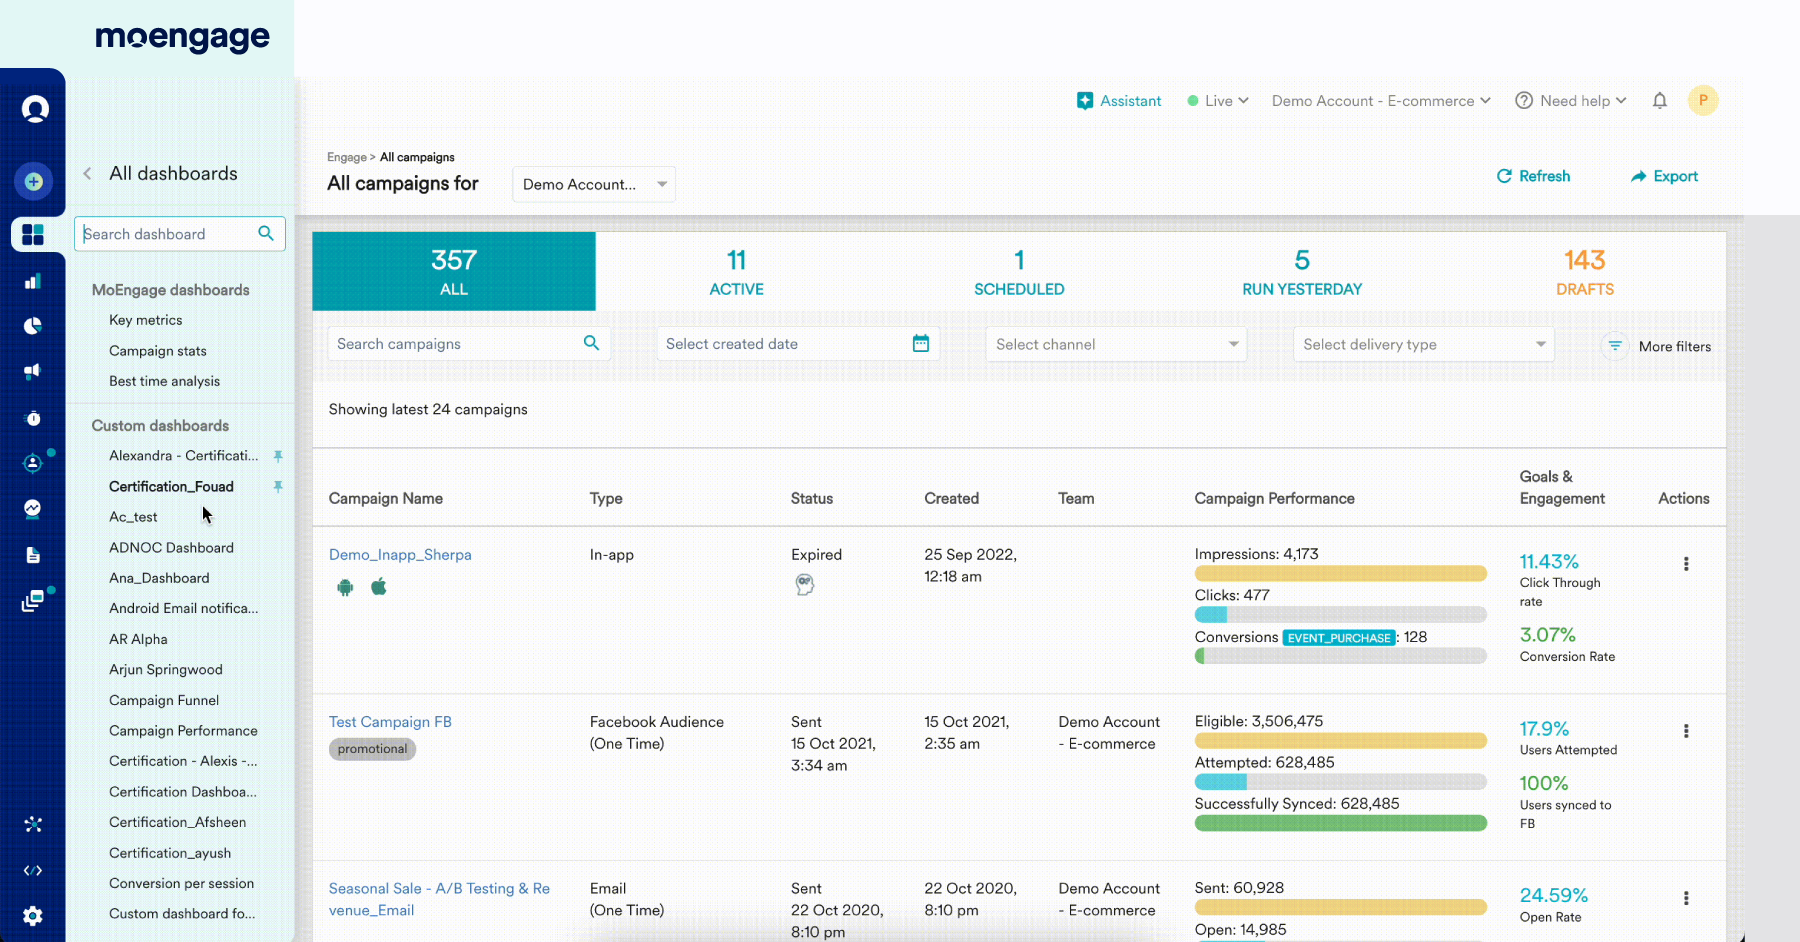The image size is (1800, 942).
Task: Click the Conversions progress bar for Demo_Inapp_Sherpa
Action: coord(1340,655)
